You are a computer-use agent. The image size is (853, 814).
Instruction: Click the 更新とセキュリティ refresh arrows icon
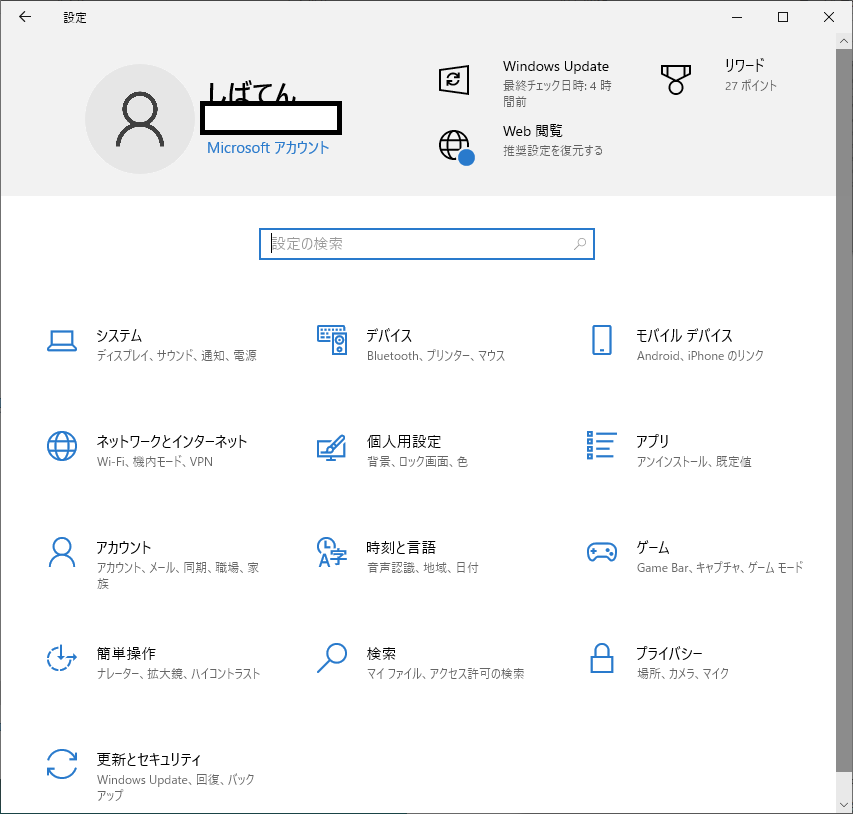pos(62,765)
